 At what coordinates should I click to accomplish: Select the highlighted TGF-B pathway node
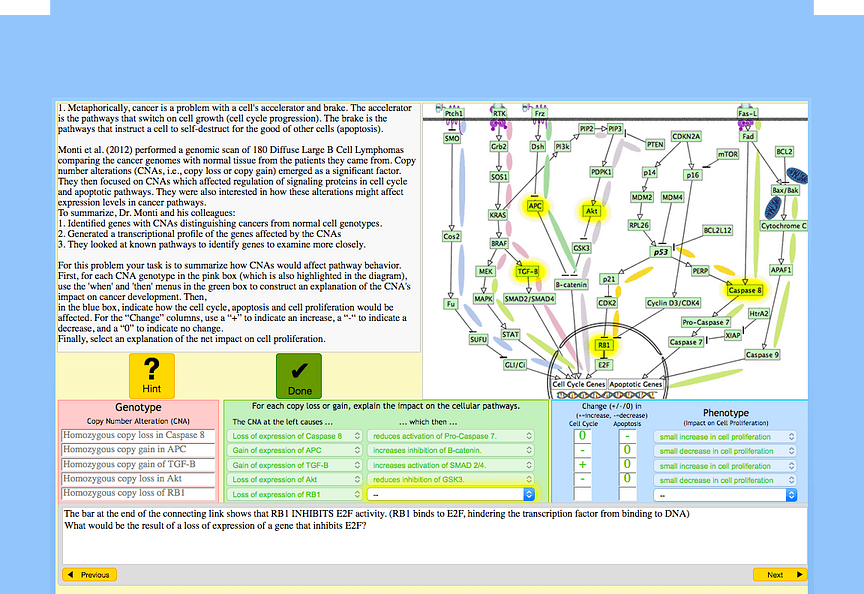tap(527, 271)
